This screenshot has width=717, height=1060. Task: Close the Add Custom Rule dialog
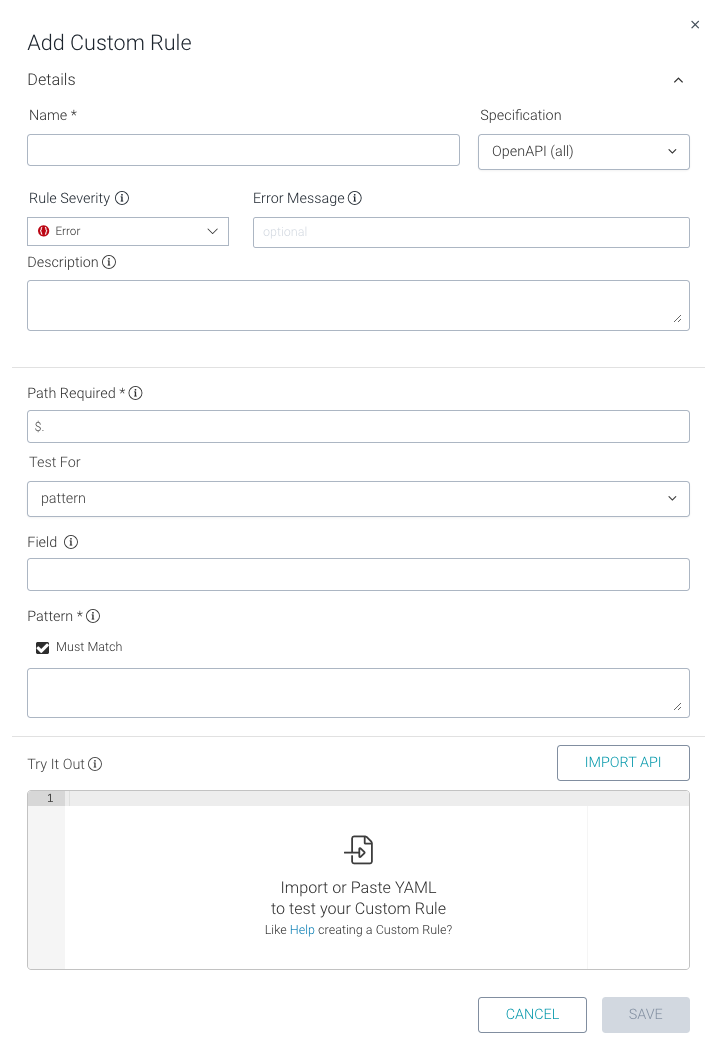click(x=695, y=25)
